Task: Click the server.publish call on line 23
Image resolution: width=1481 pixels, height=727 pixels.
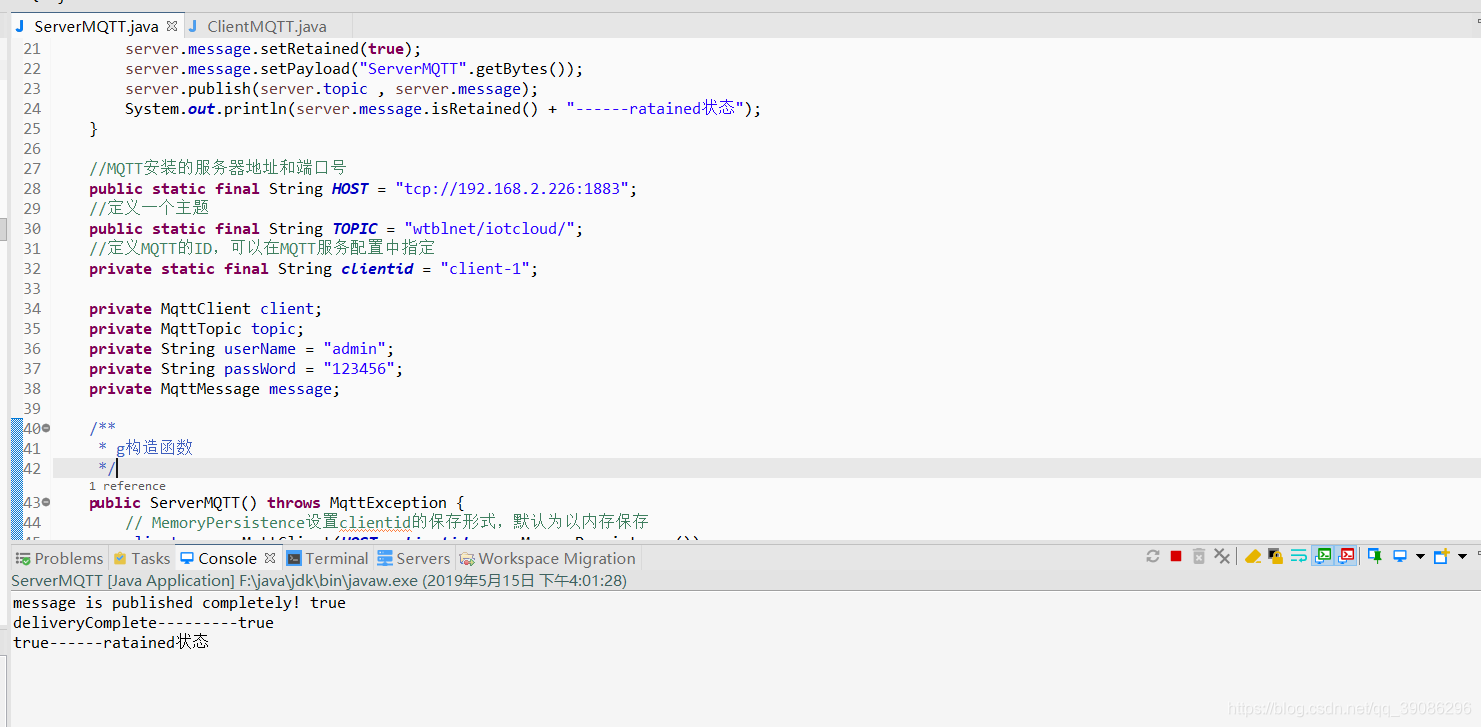Action: coord(331,88)
